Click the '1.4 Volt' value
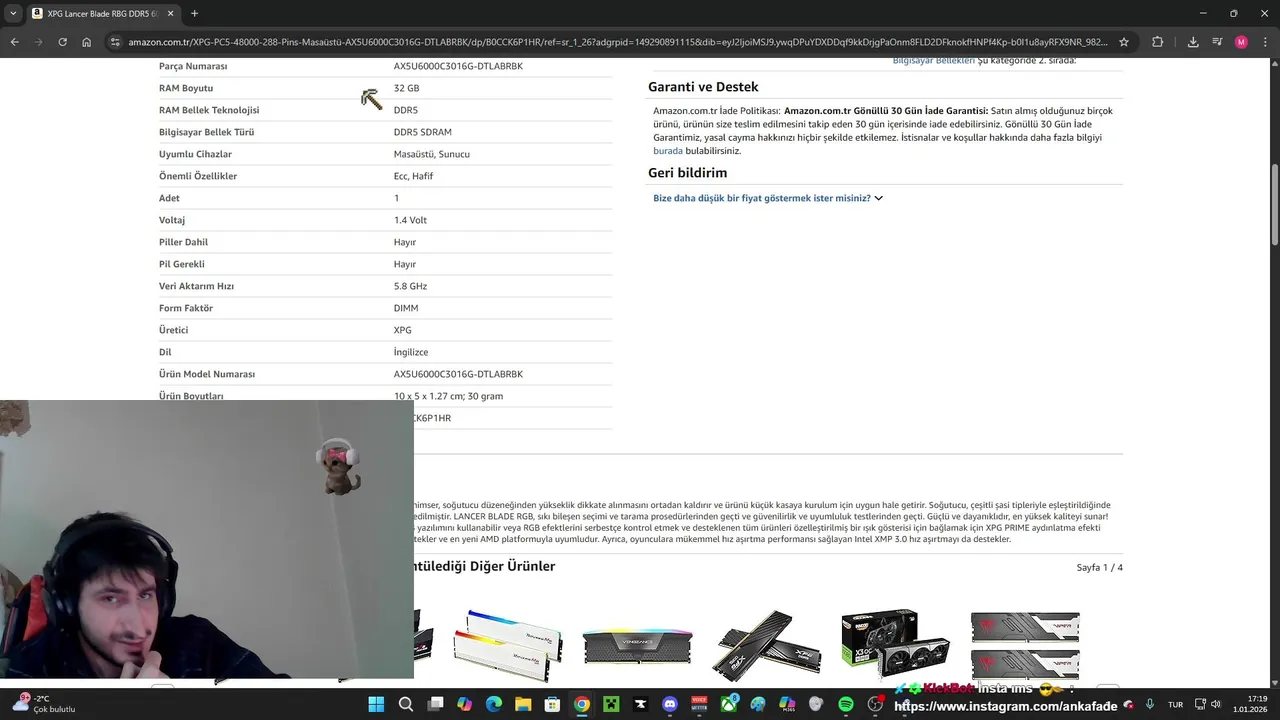1280x720 pixels. 410,220
